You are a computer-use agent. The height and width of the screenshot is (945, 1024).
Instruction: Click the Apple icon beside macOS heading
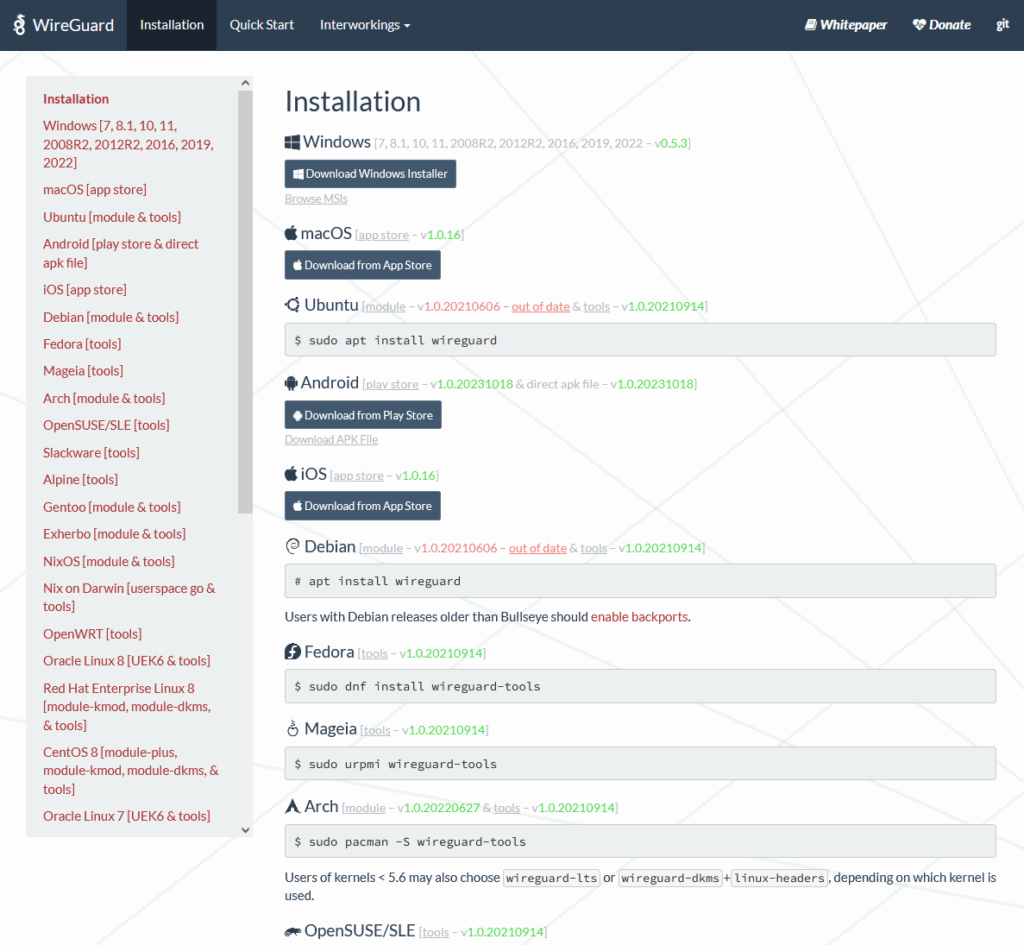[291, 233]
